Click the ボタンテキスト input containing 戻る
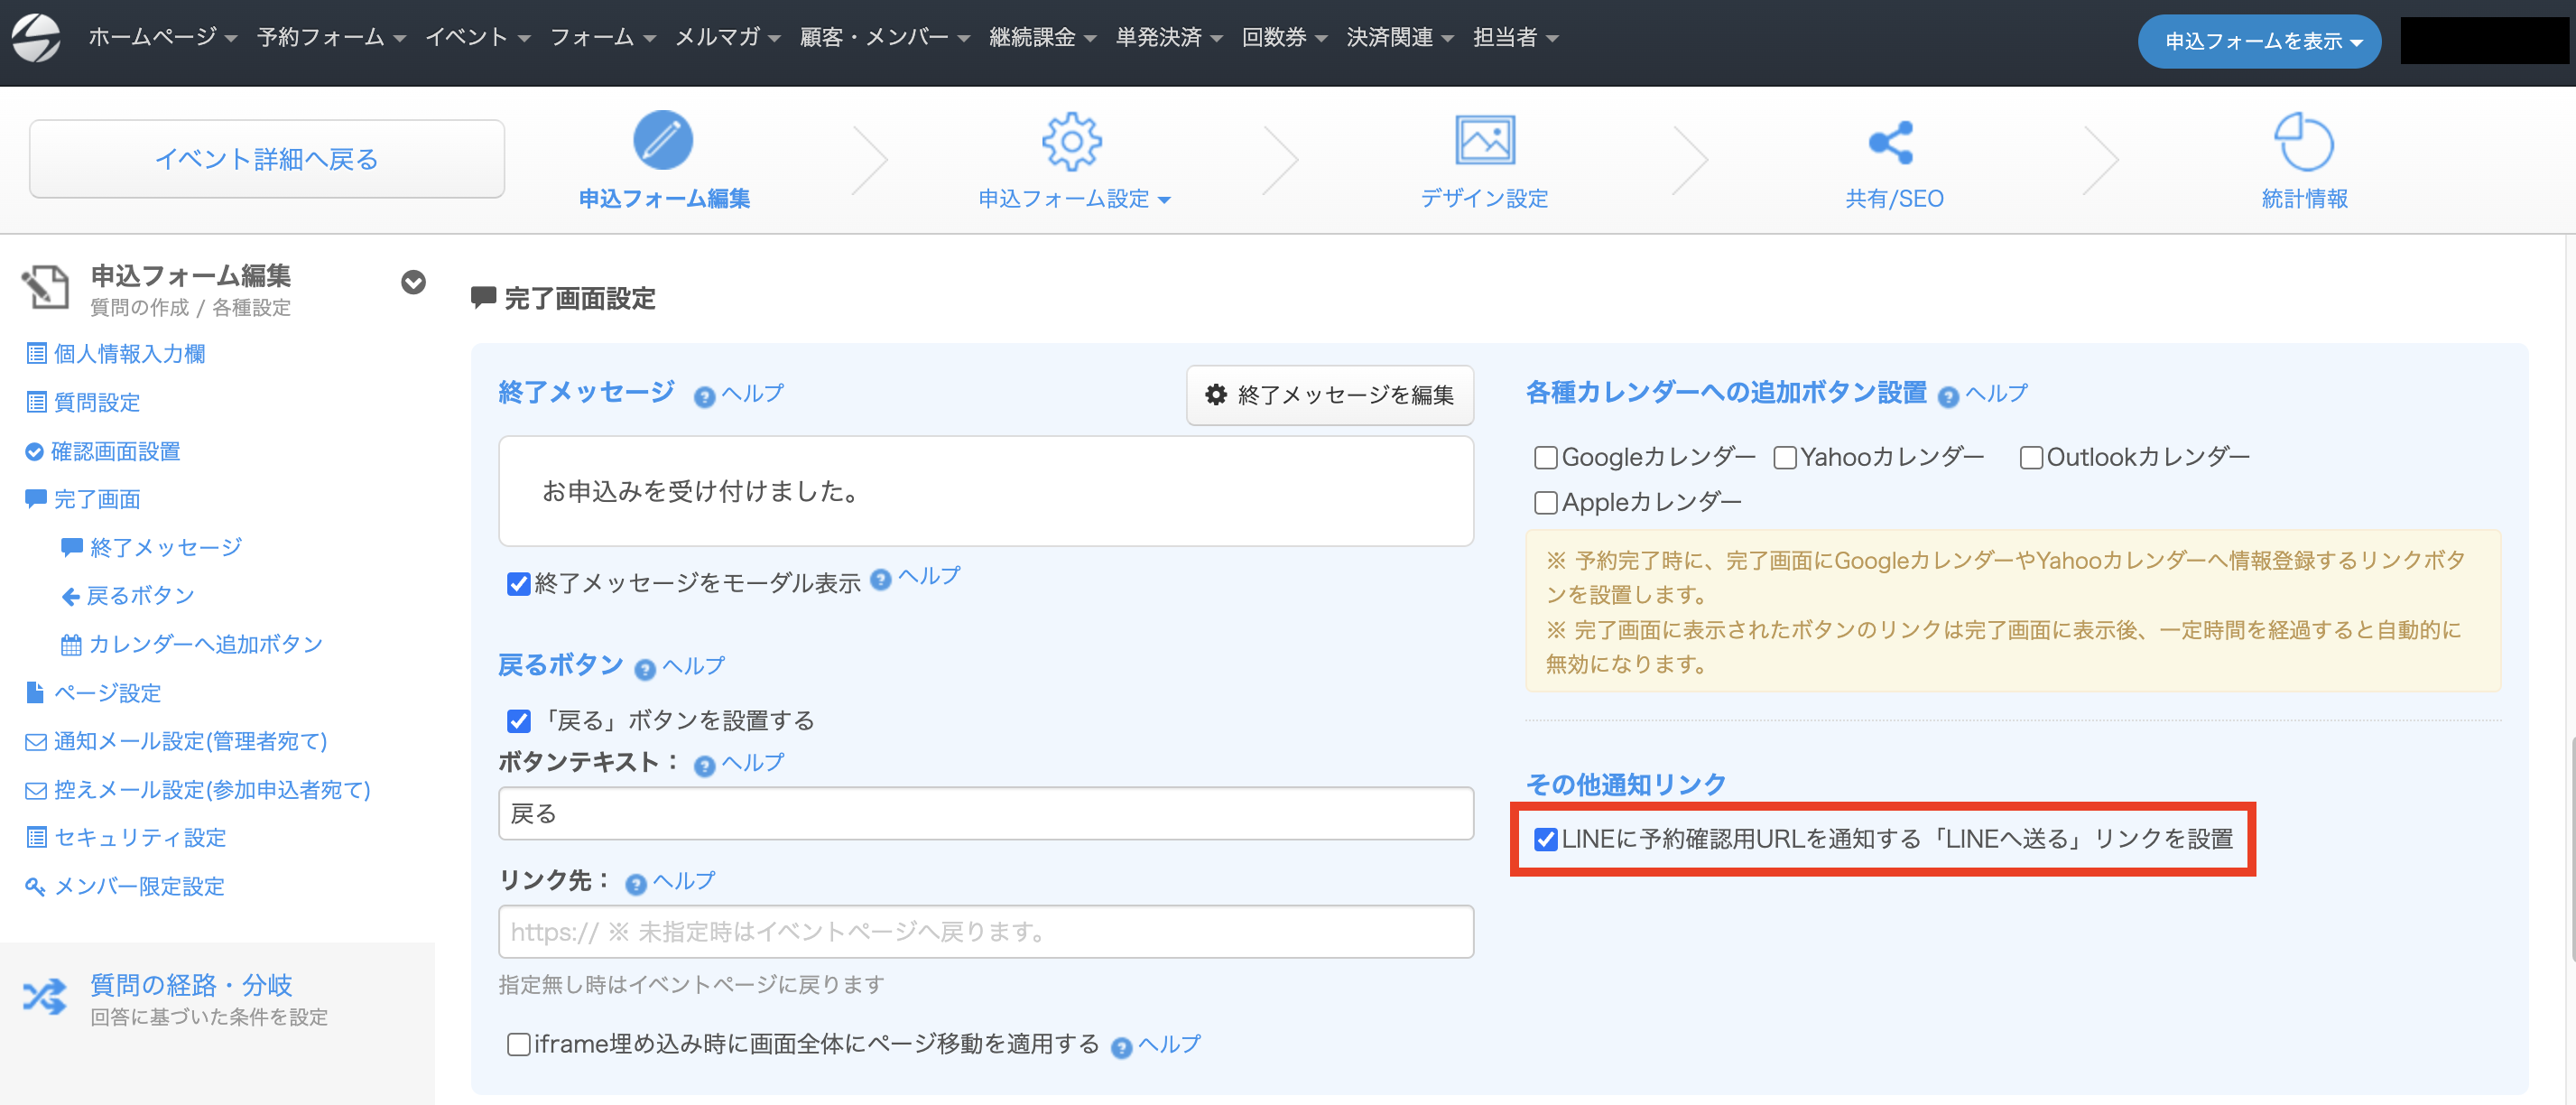Screen dimensions: 2576x1105 coord(986,814)
